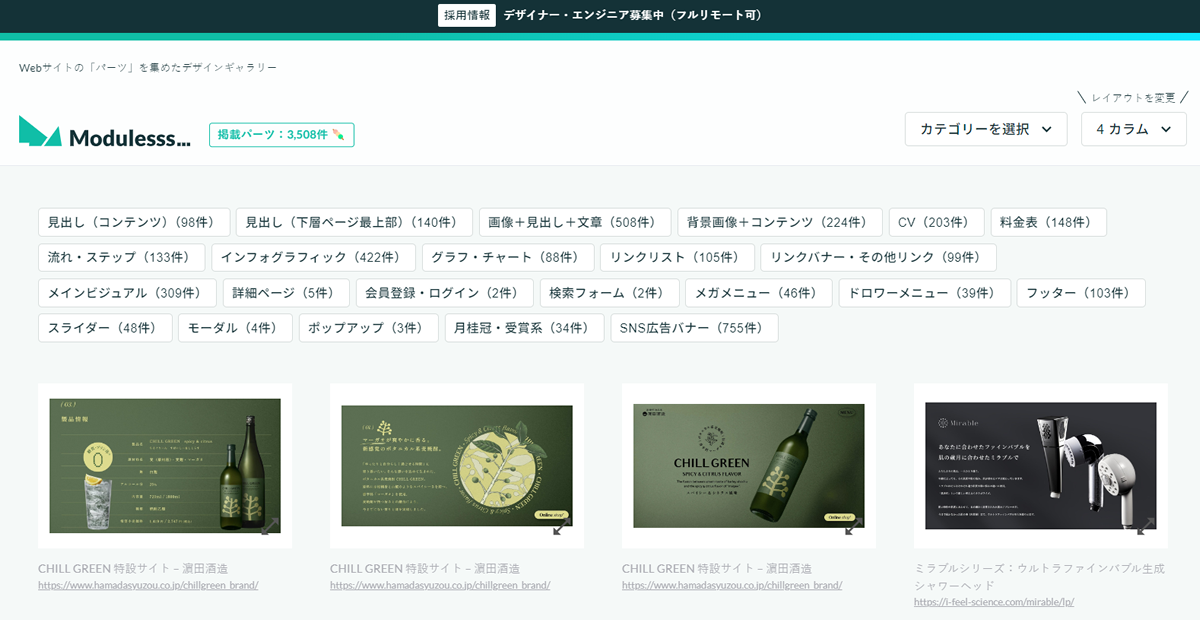Select the 流れ・ステップ（133件） tag
The width and height of the screenshot is (1200, 620).
point(121,257)
